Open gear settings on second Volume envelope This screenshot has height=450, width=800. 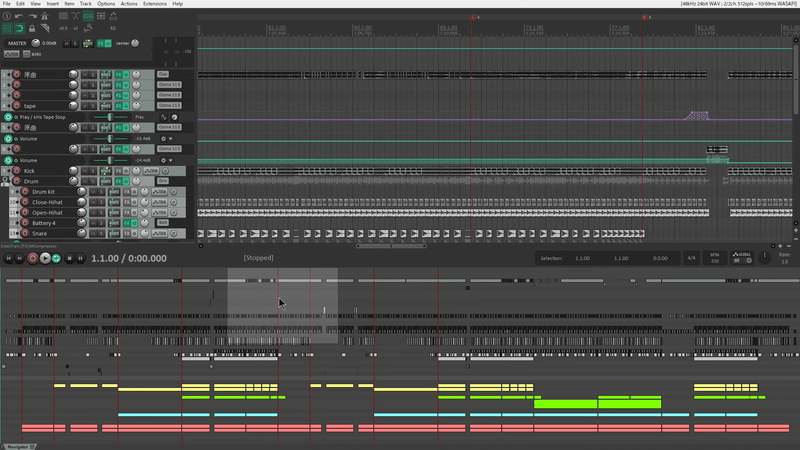click(163, 160)
